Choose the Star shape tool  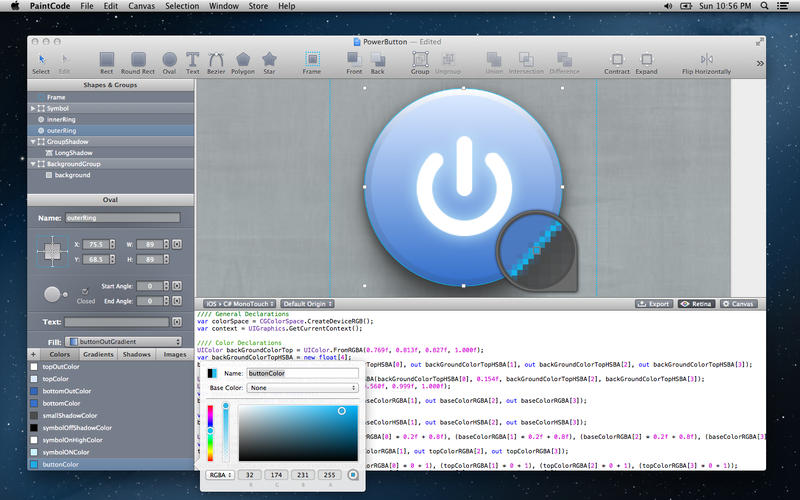tap(269, 61)
